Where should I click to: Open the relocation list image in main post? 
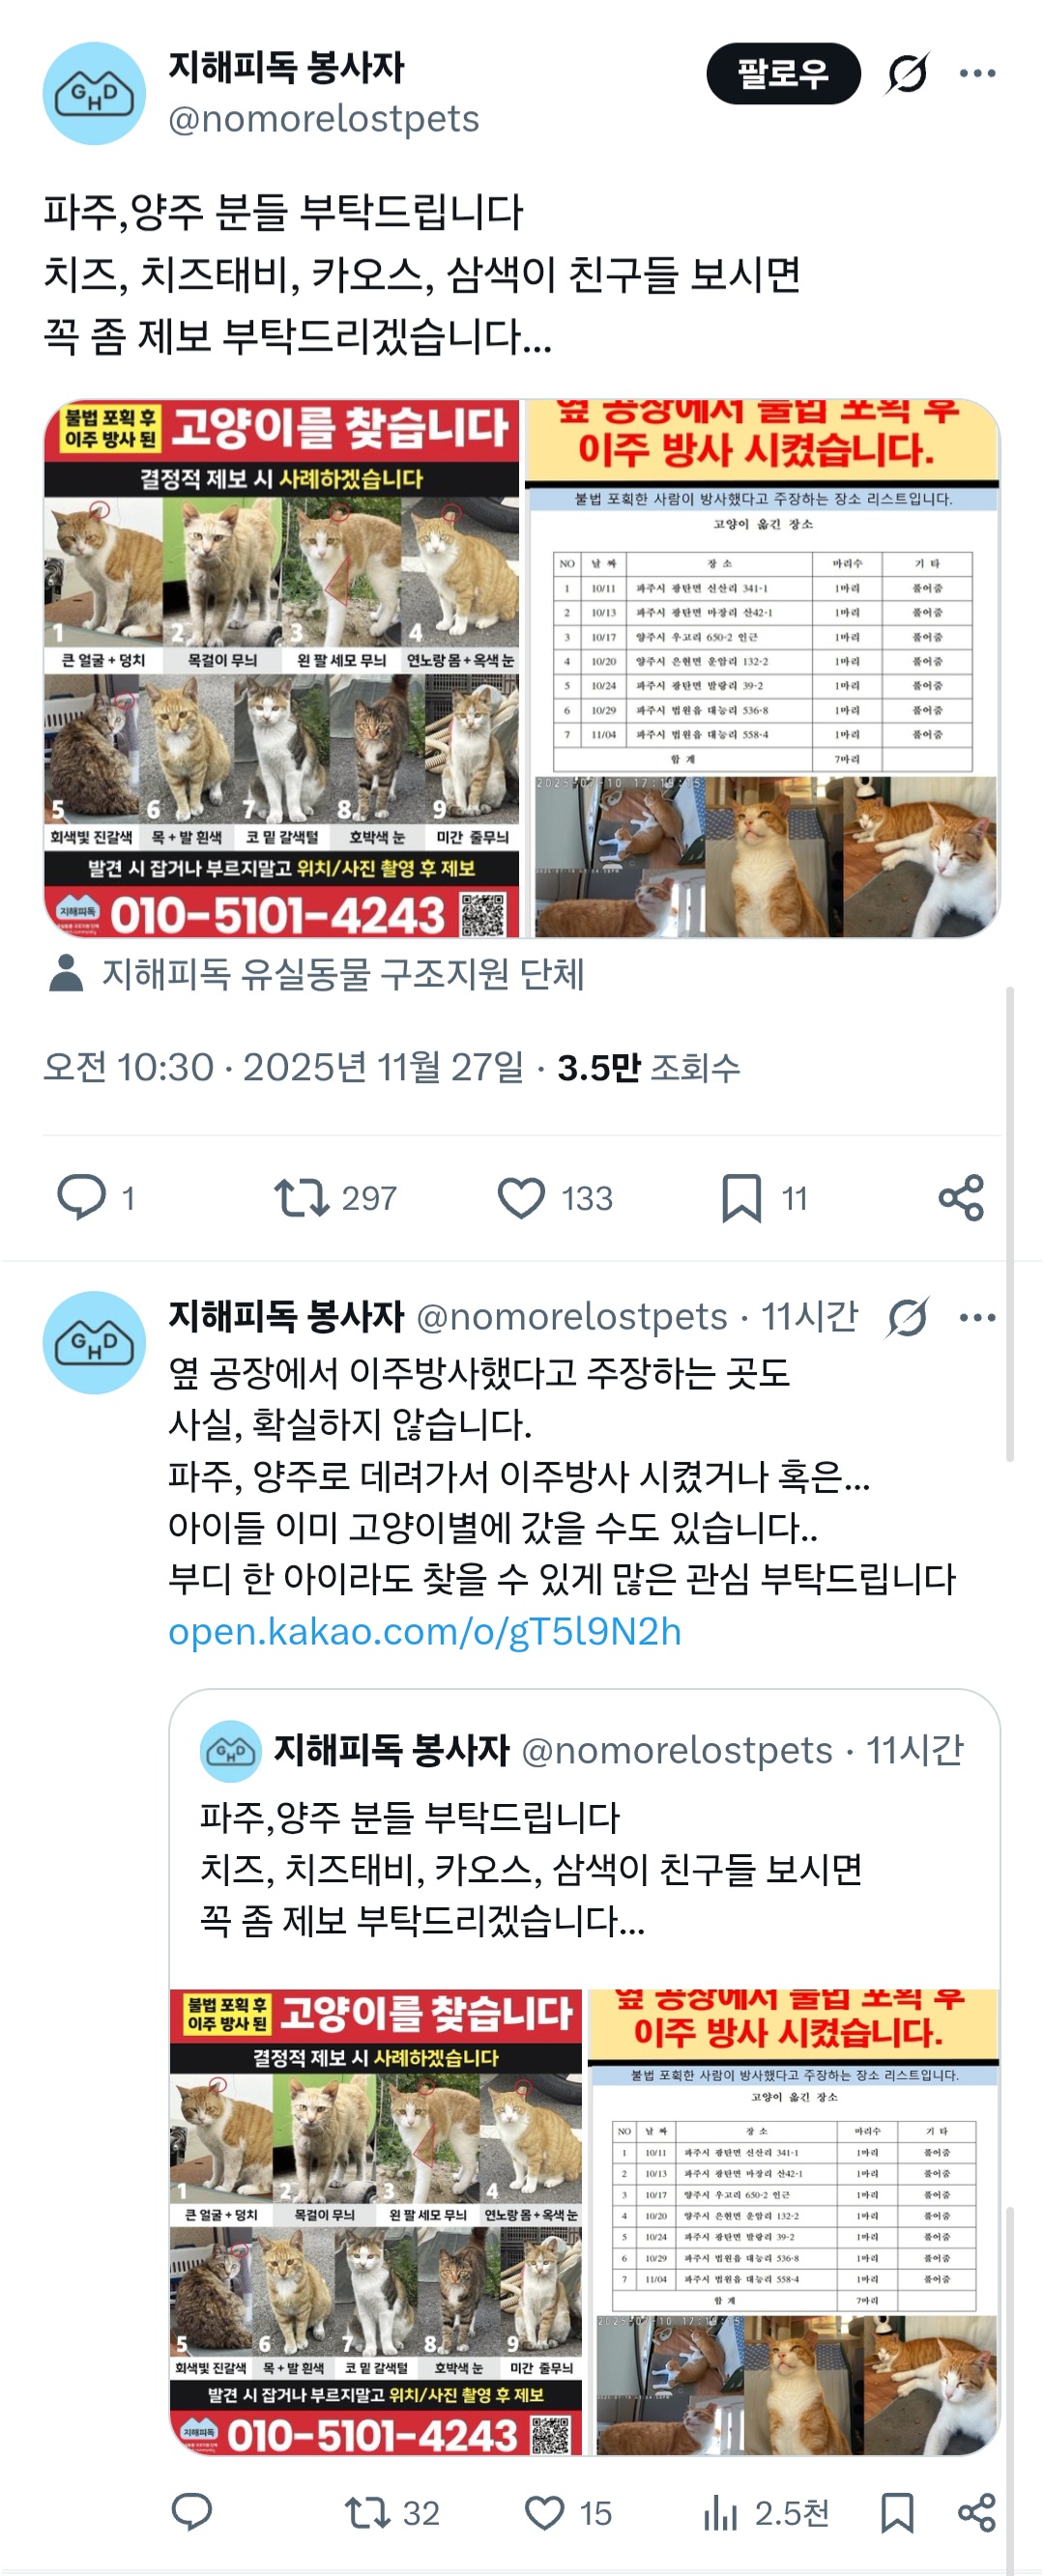click(762, 668)
